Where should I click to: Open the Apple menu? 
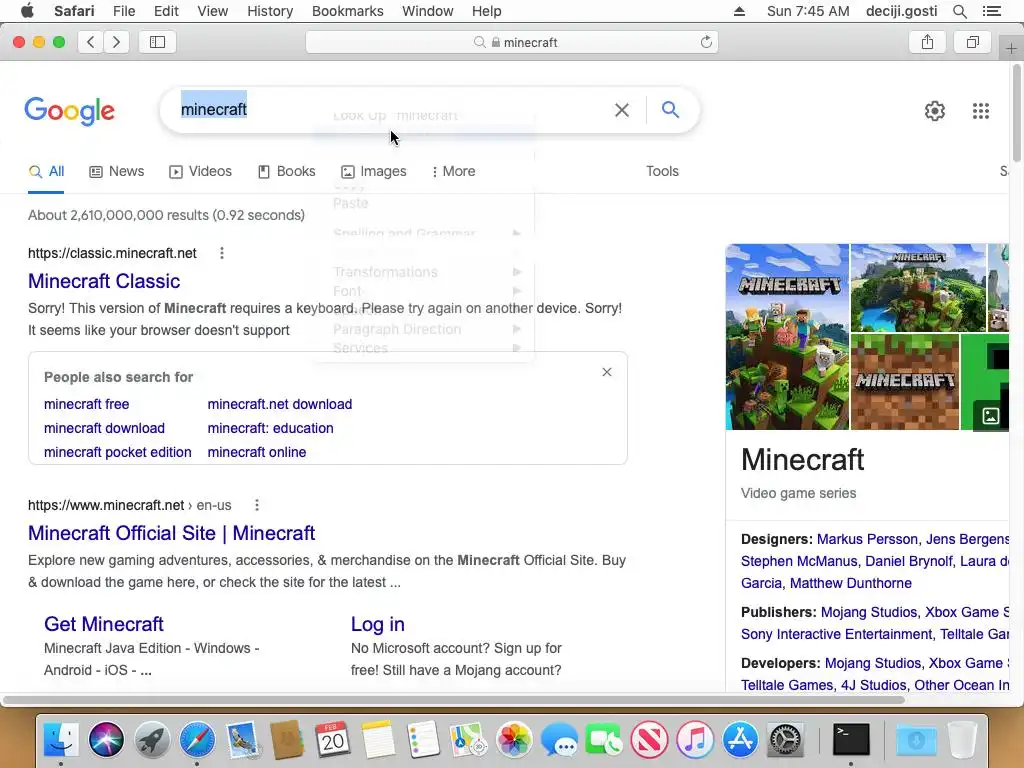click(x=27, y=11)
